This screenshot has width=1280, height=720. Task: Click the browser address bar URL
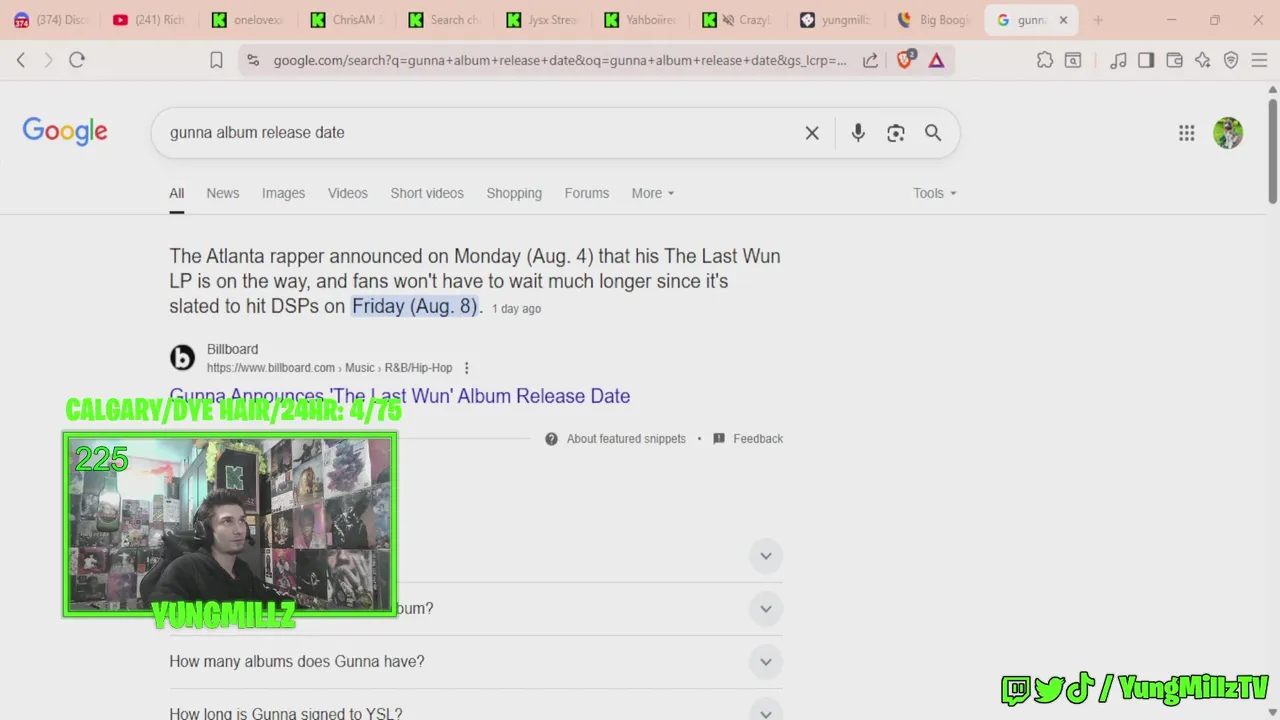pos(560,60)
